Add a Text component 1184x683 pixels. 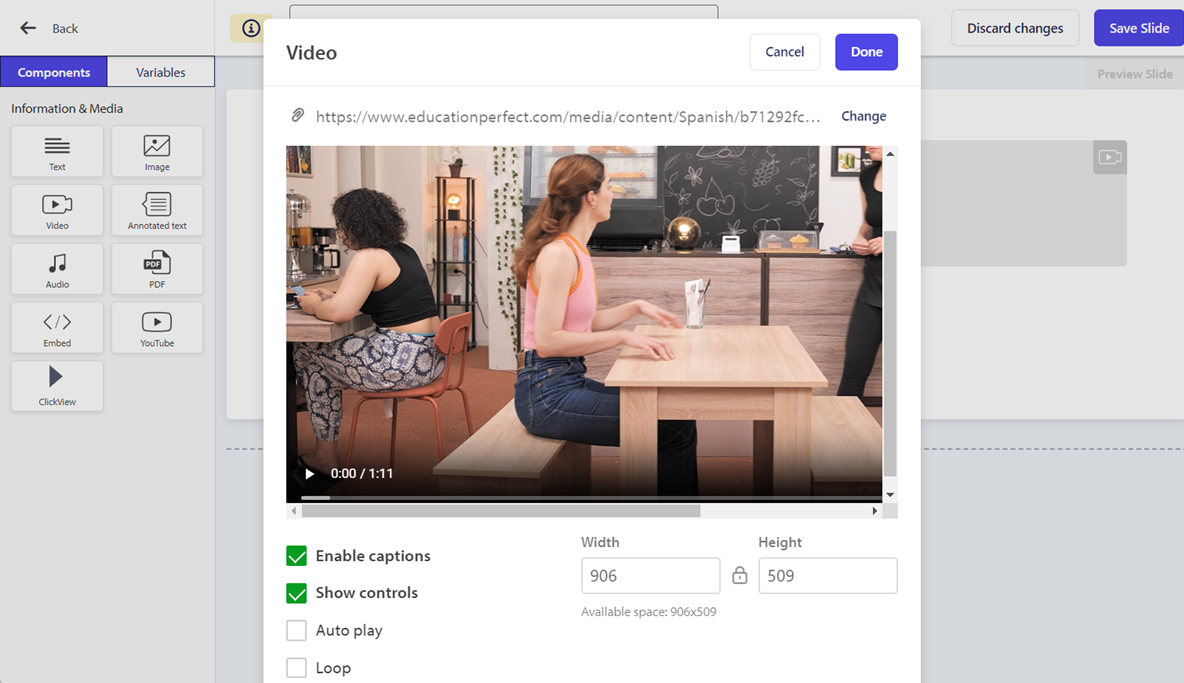tap(57, 152)
